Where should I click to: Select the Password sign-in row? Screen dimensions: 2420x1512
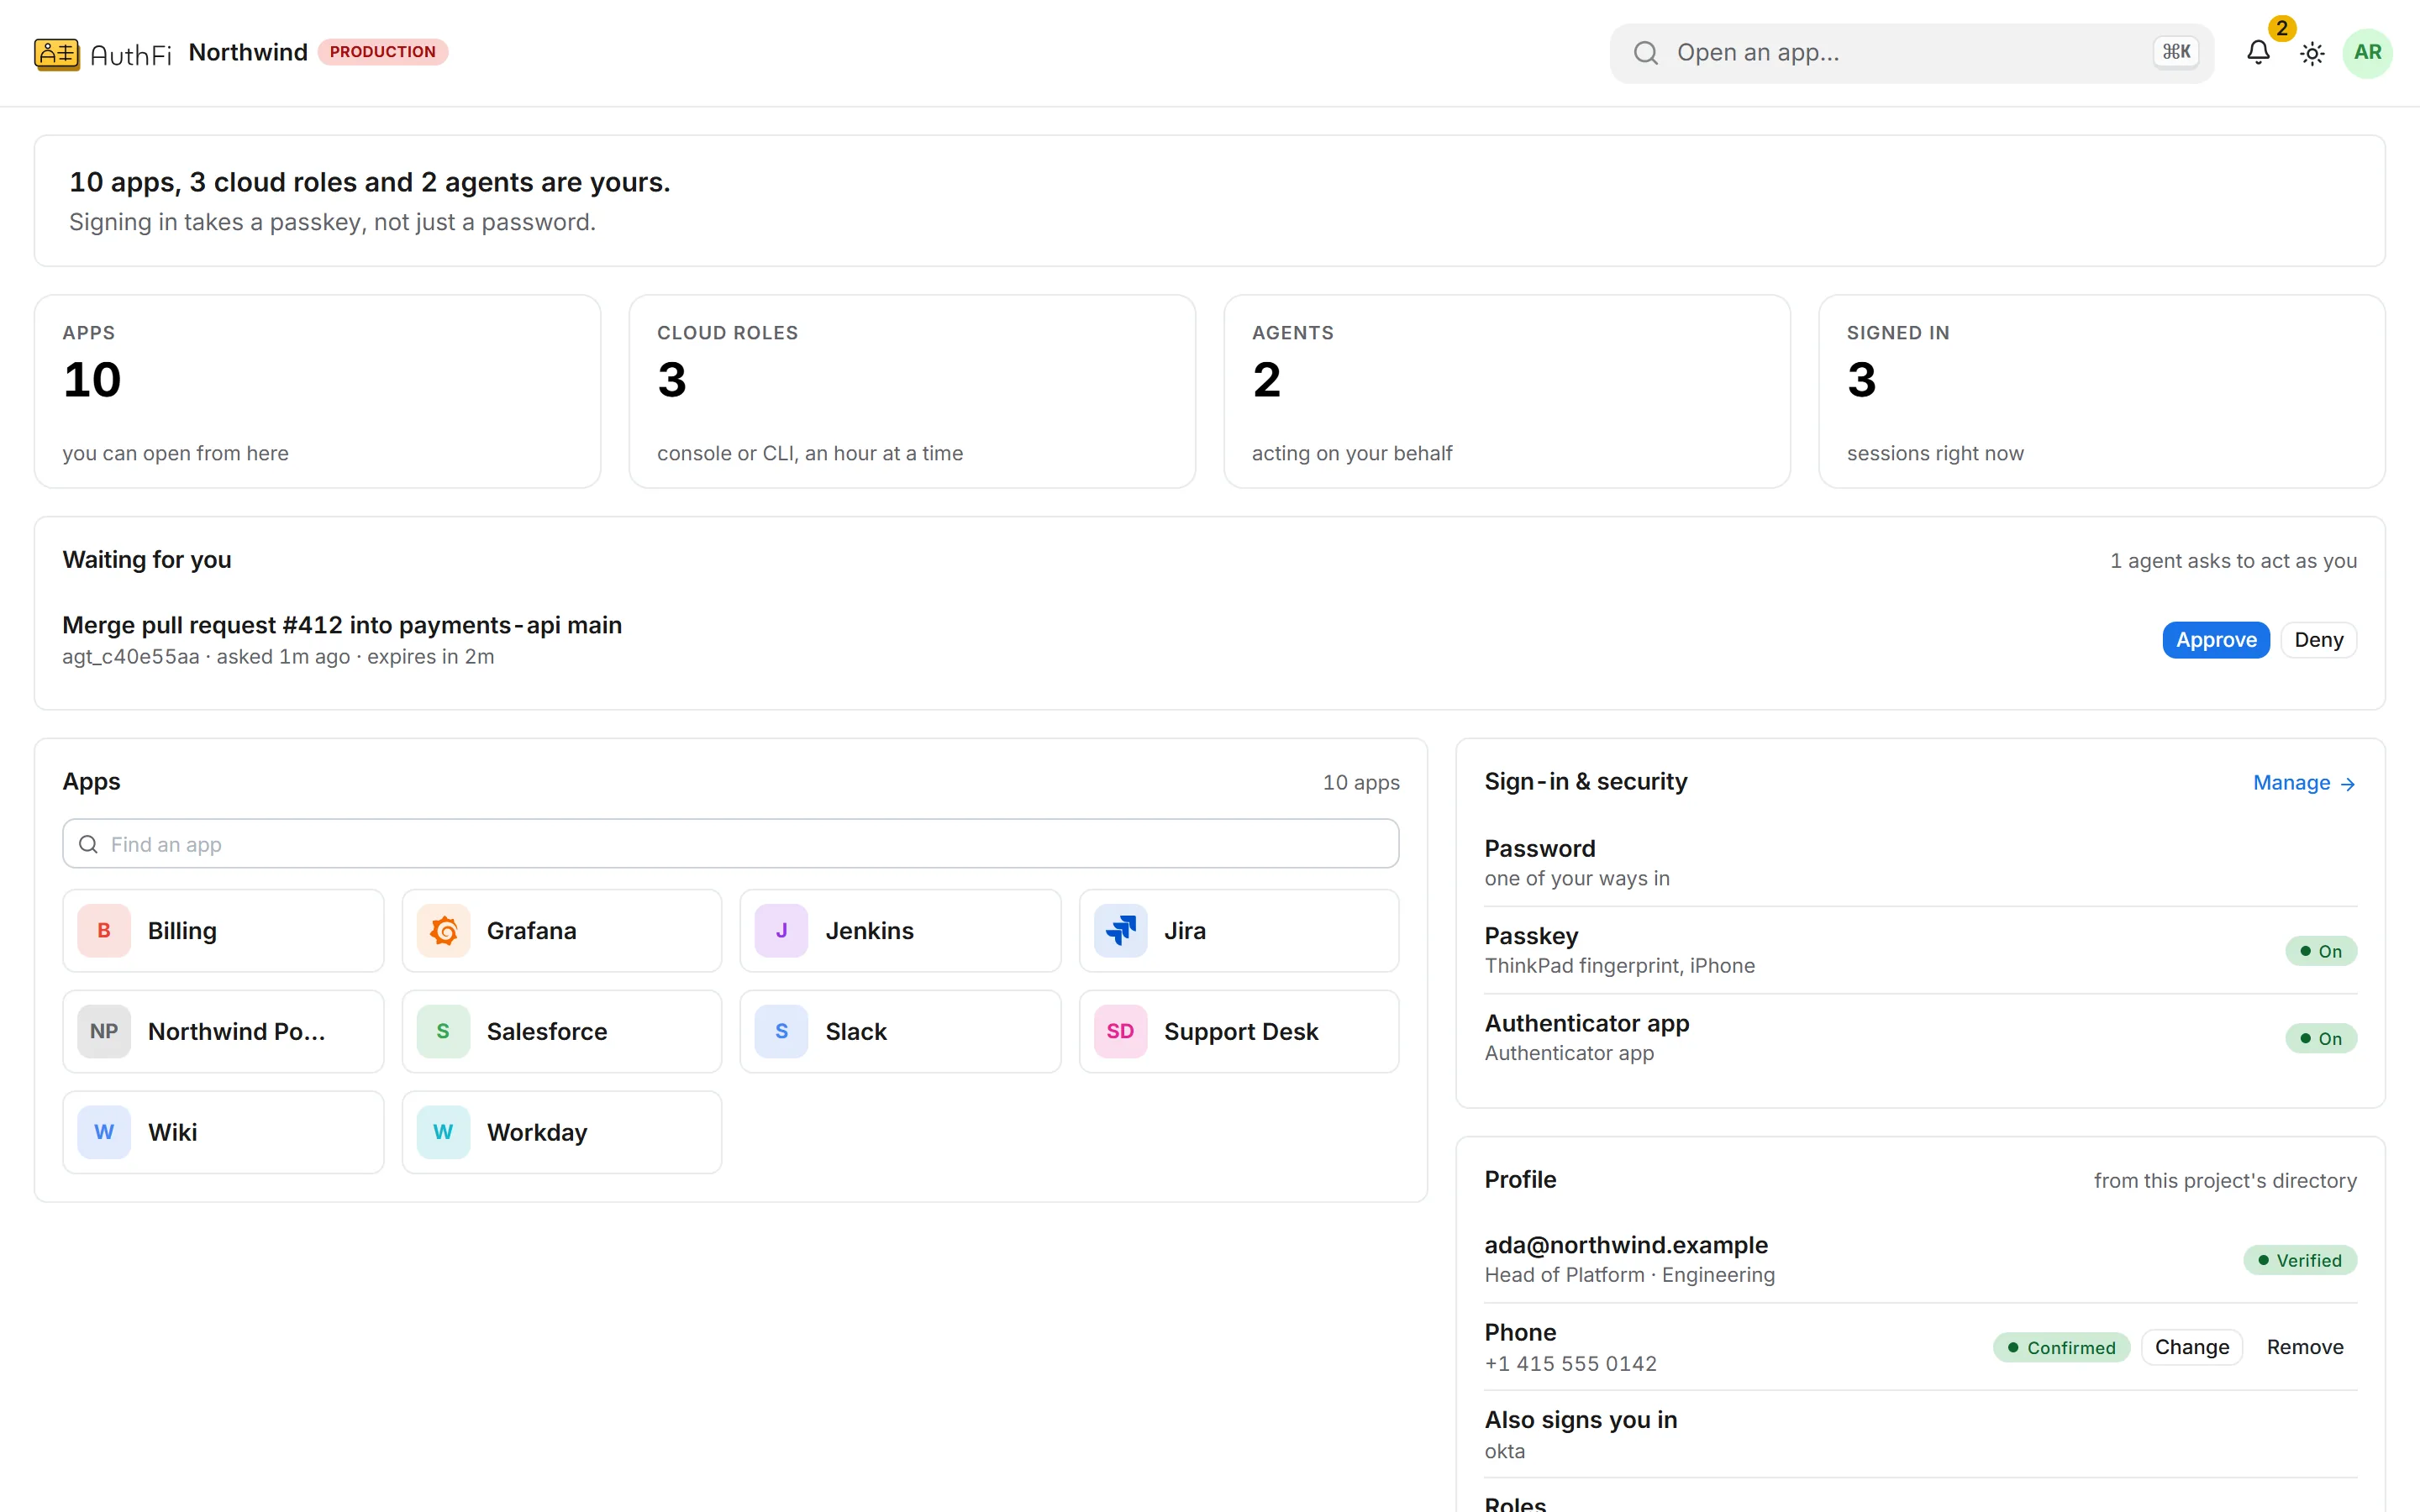1920,863
